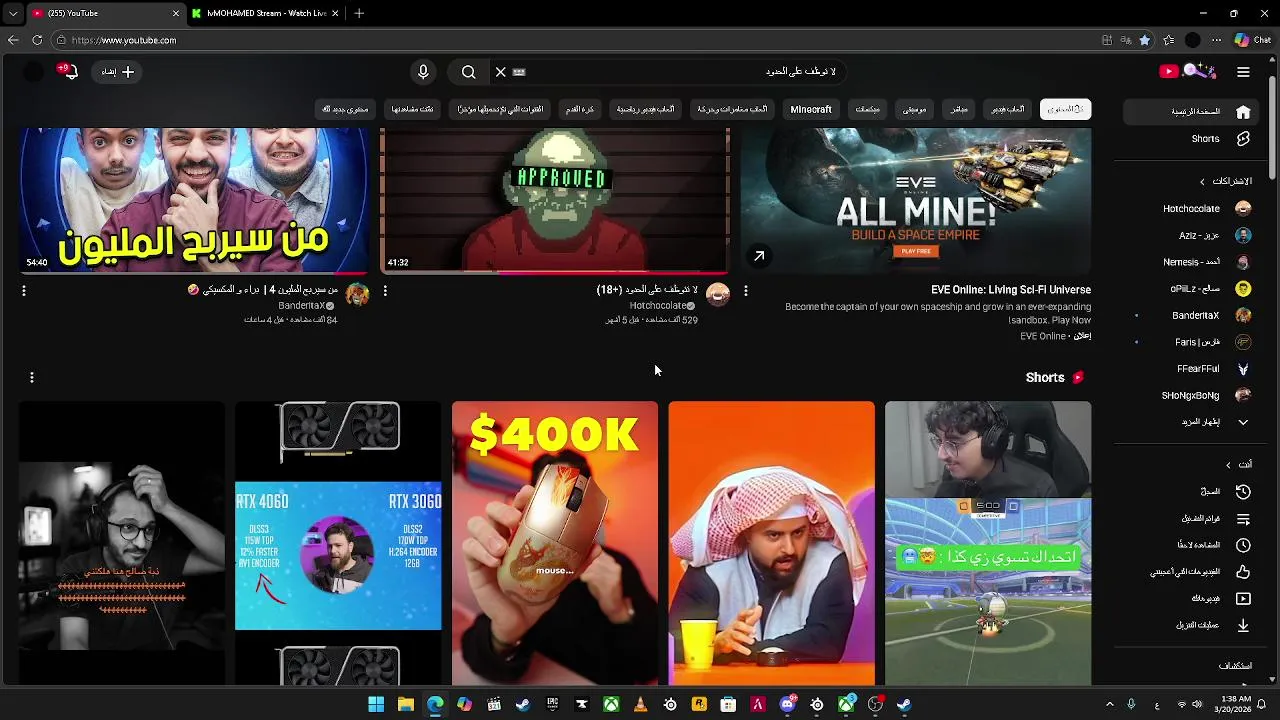Click the Create plus button

click(117, 72)
